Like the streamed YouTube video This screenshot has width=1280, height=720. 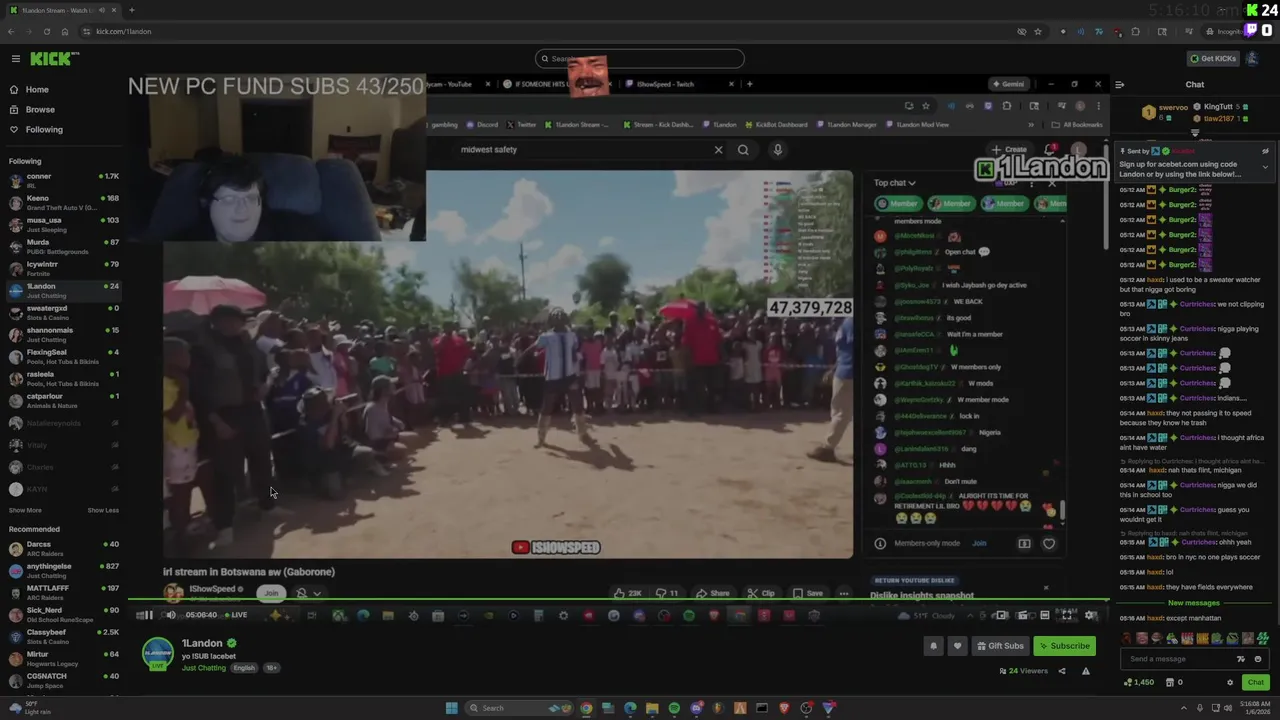coord(629,593)
